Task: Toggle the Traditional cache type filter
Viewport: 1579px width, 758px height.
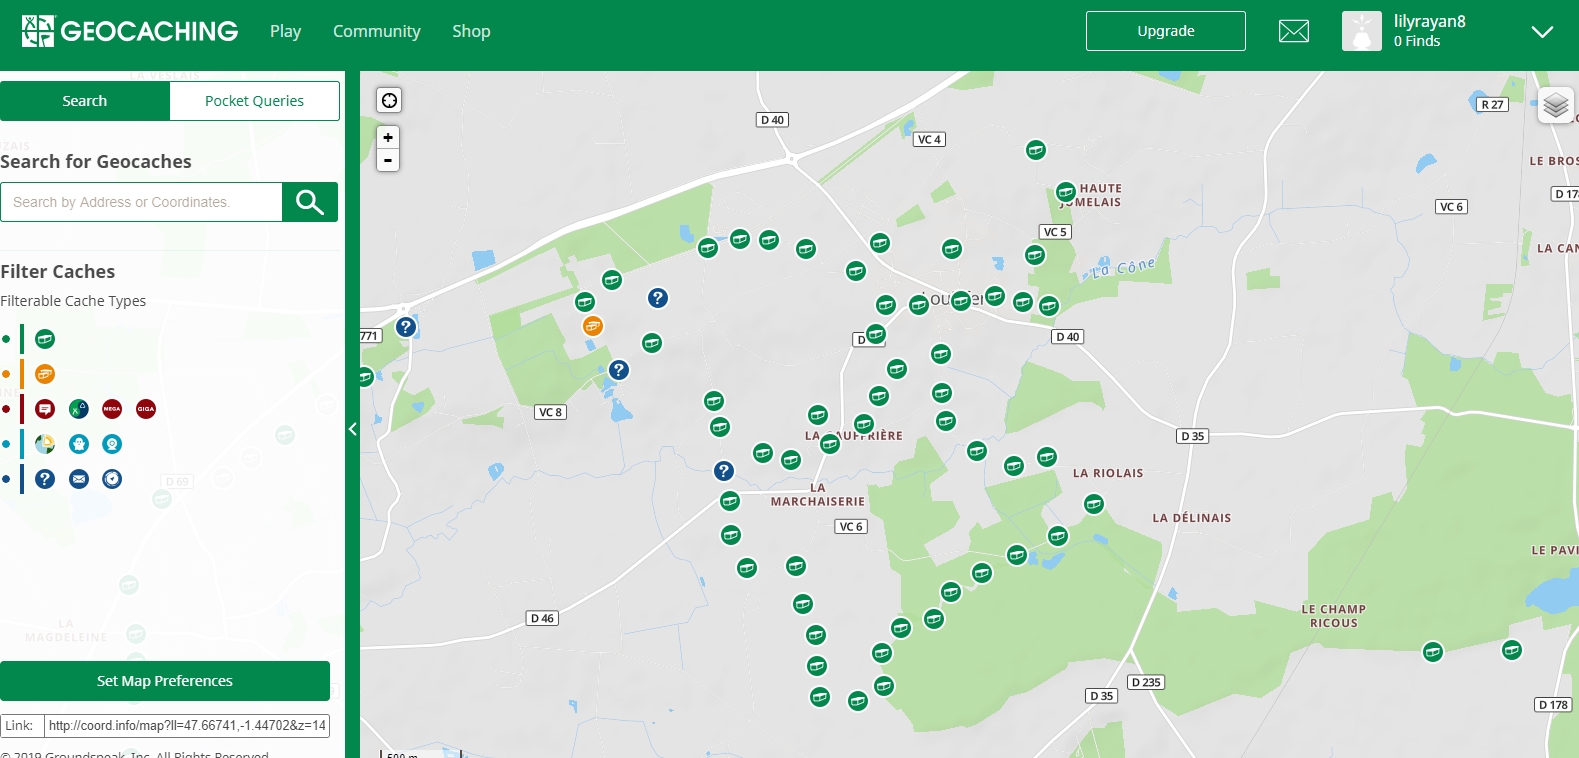Action: tap(45, 339)
